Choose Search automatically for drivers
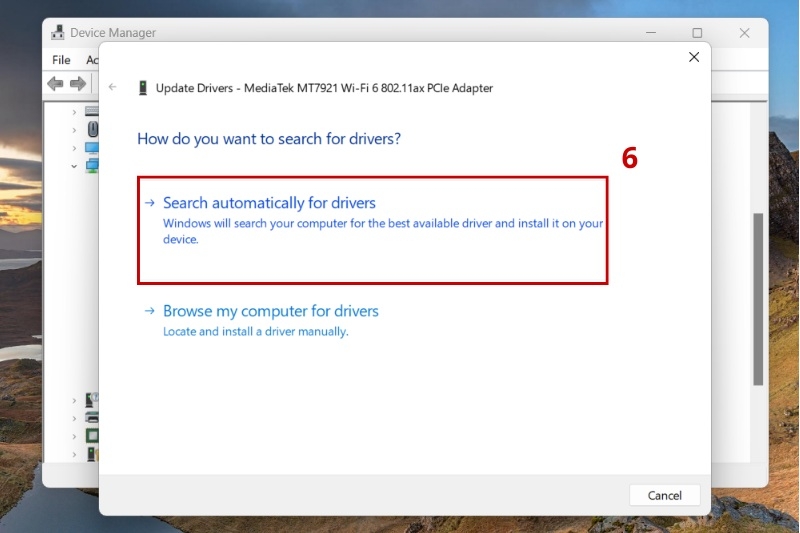Screen dimensions: 800x533 (372, 230)
